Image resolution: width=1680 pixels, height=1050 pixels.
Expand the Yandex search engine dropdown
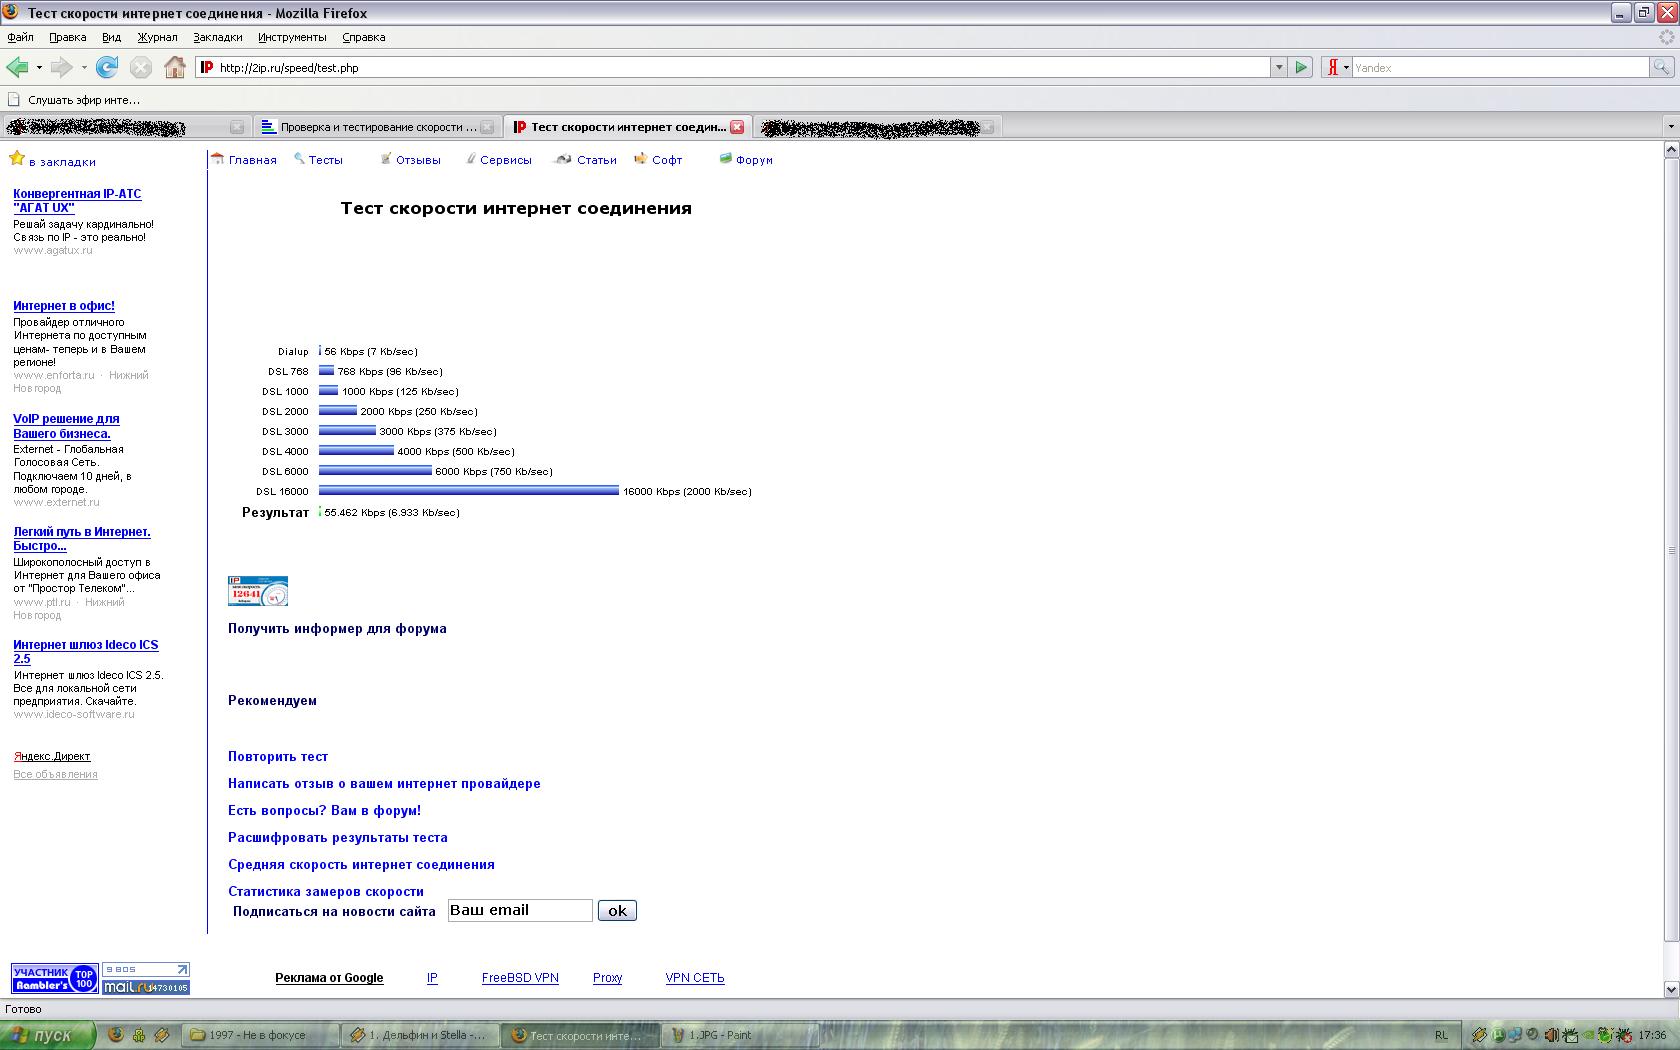(1346, 67)
